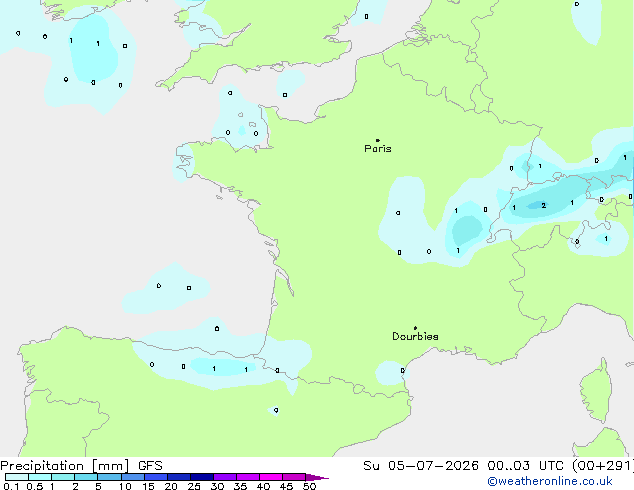Click the 'Precipitation [mm]' title text
This screenshot has width=634, height=490.
65,466
